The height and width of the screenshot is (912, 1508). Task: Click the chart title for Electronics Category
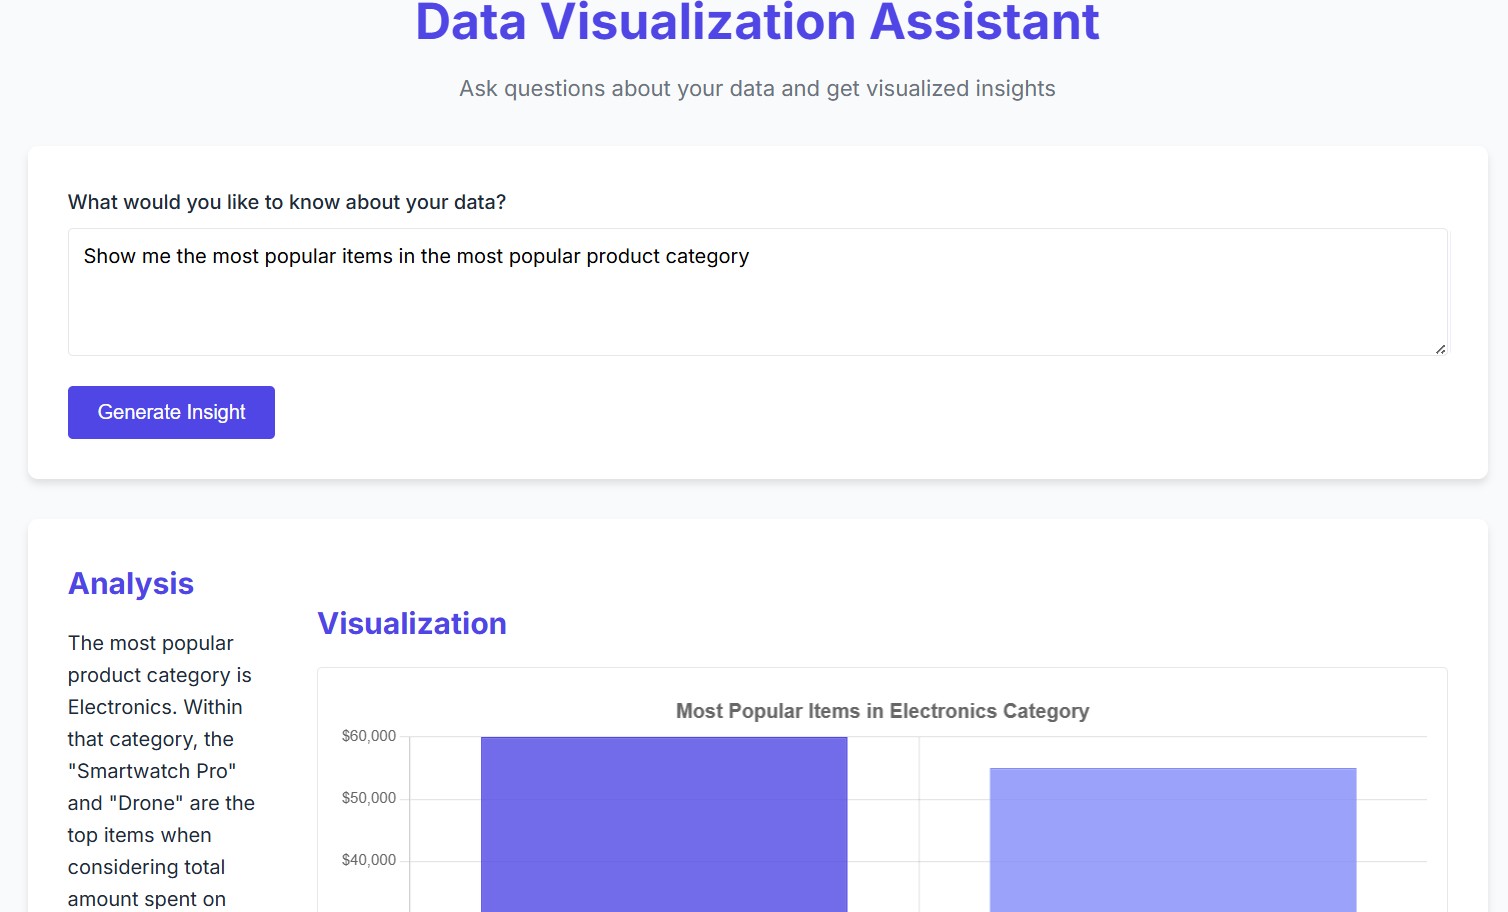pos(881,711)
